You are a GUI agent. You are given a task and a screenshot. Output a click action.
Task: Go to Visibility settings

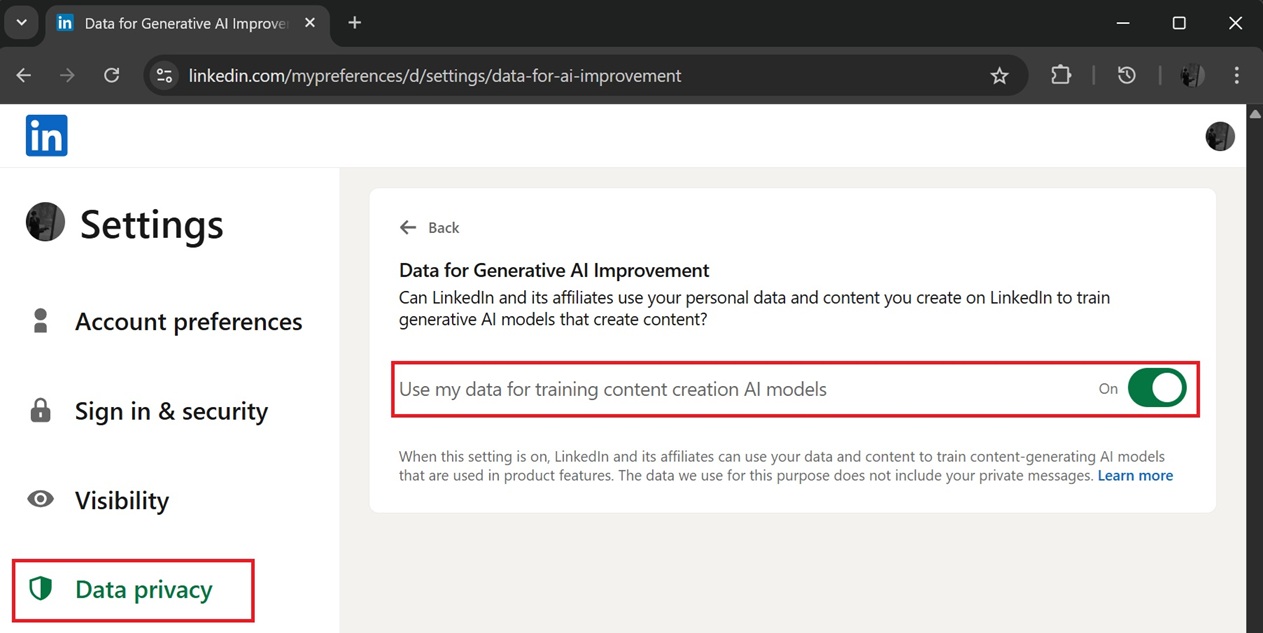[x=121, y=500]
